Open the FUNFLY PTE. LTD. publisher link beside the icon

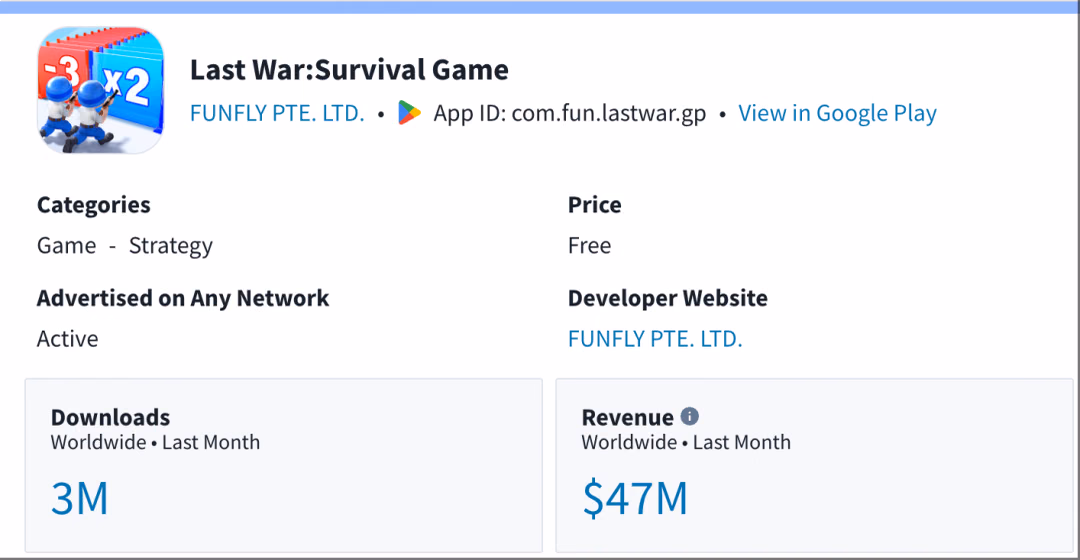[x=277, y=113]
